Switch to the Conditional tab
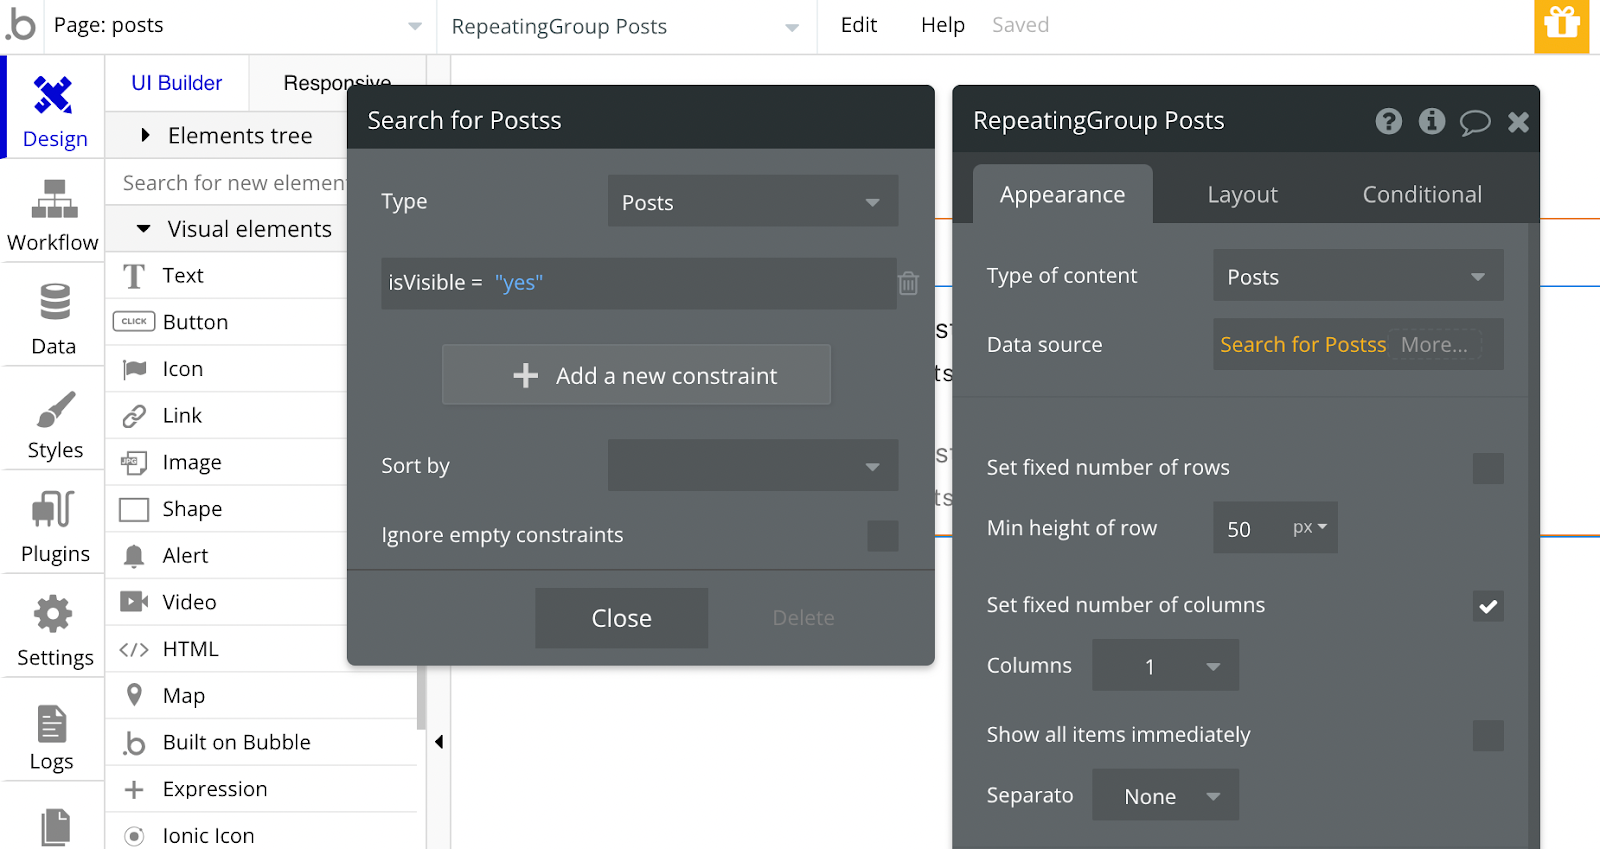 (1422, 194)
